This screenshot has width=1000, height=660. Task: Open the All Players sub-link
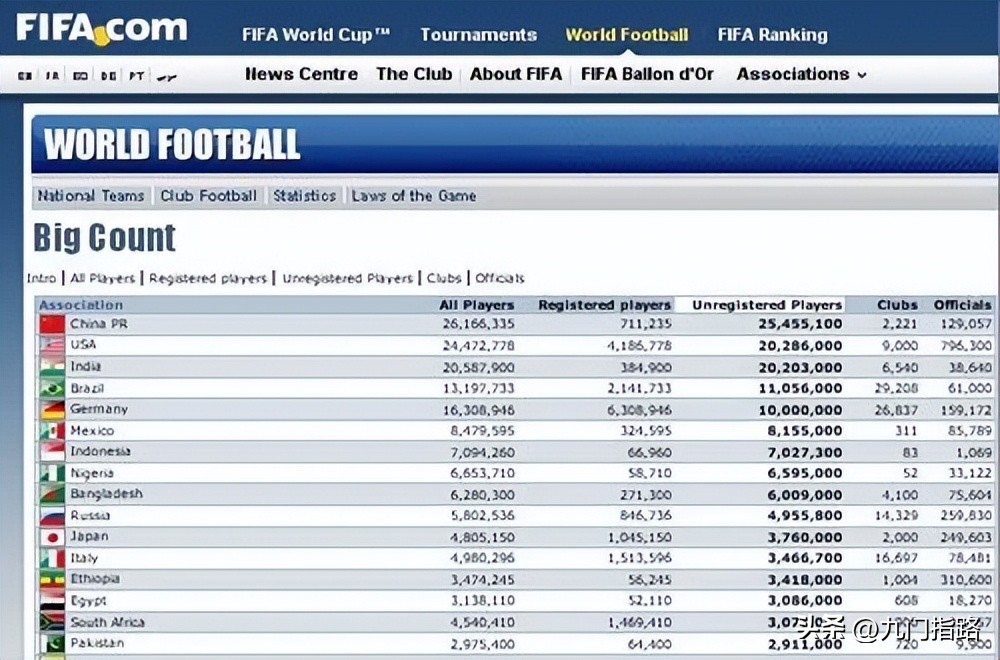click(103, 279)
